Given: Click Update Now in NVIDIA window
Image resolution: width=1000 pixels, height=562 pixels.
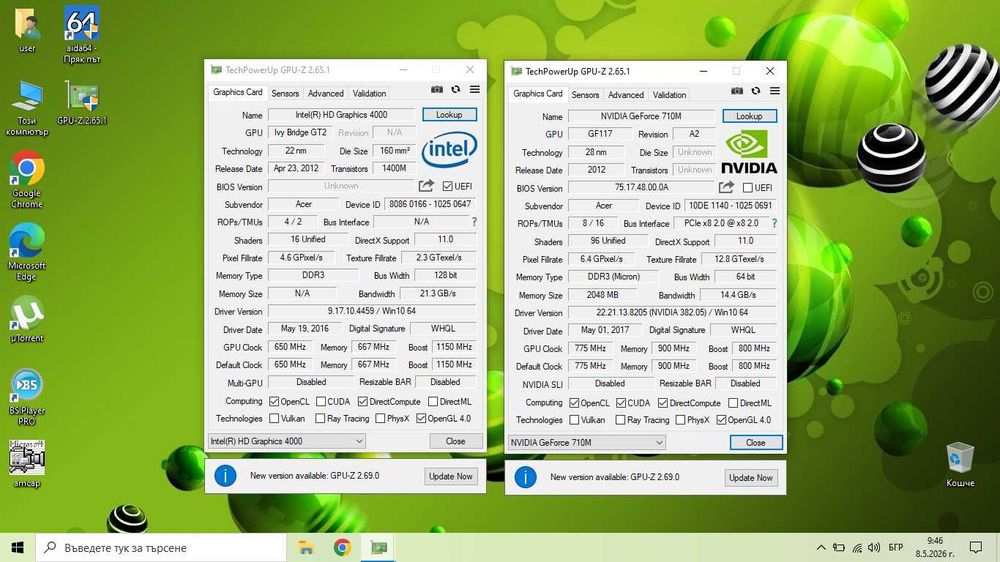Looking at the screenshot, I should pyautogui.click(x=751, y=477).
